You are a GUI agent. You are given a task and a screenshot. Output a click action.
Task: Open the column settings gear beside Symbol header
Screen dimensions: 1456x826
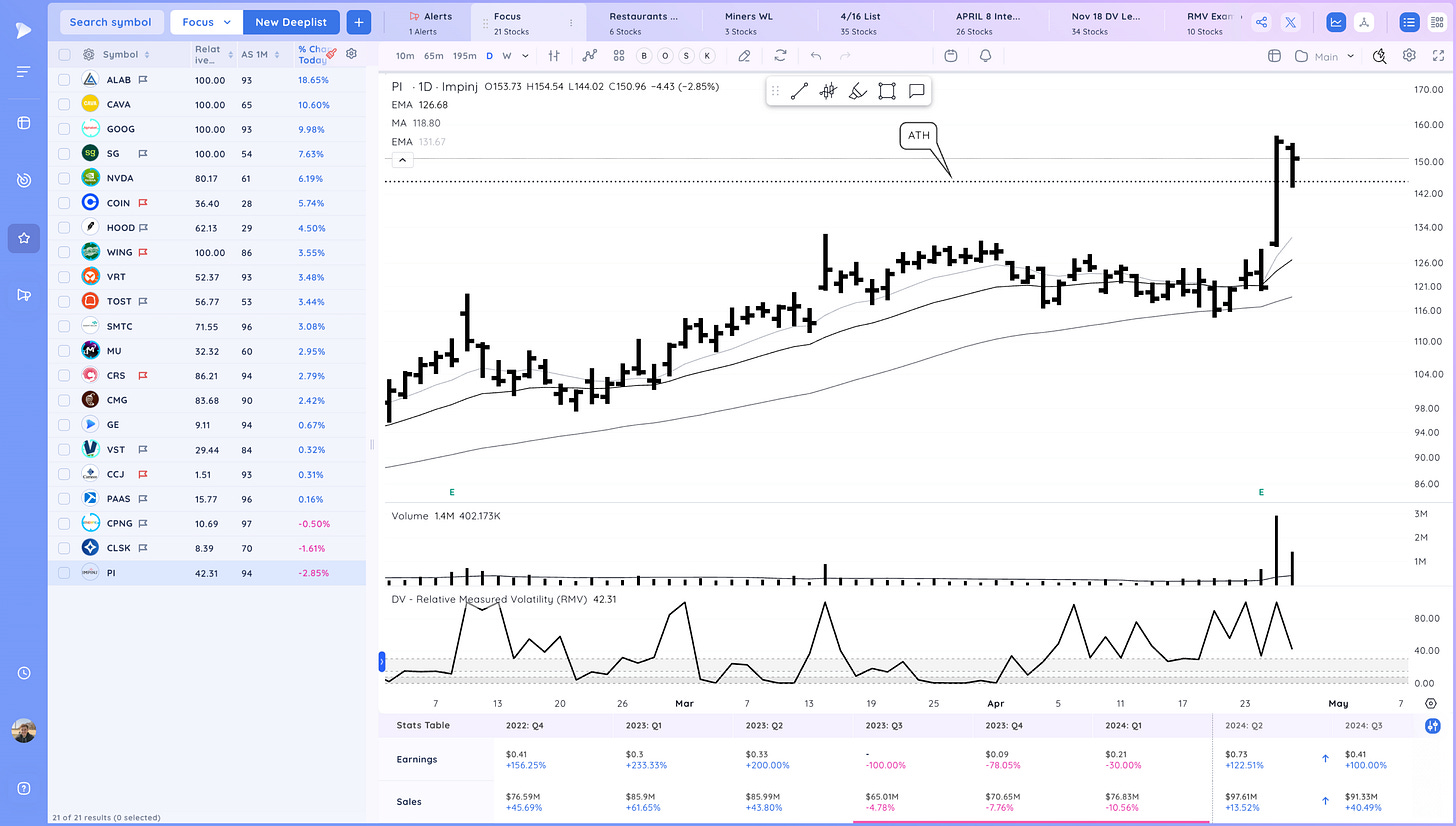(x=89, y=55)
